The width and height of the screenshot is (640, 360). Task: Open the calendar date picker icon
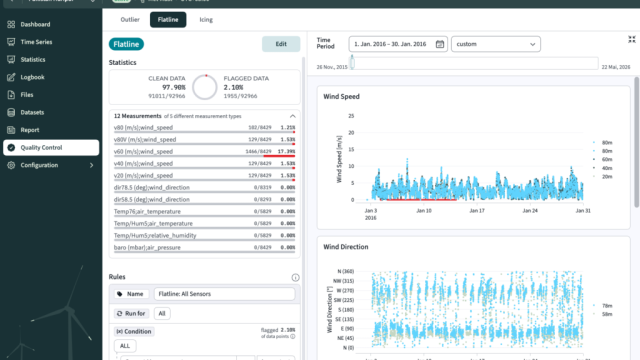click(x=440, y=44)
